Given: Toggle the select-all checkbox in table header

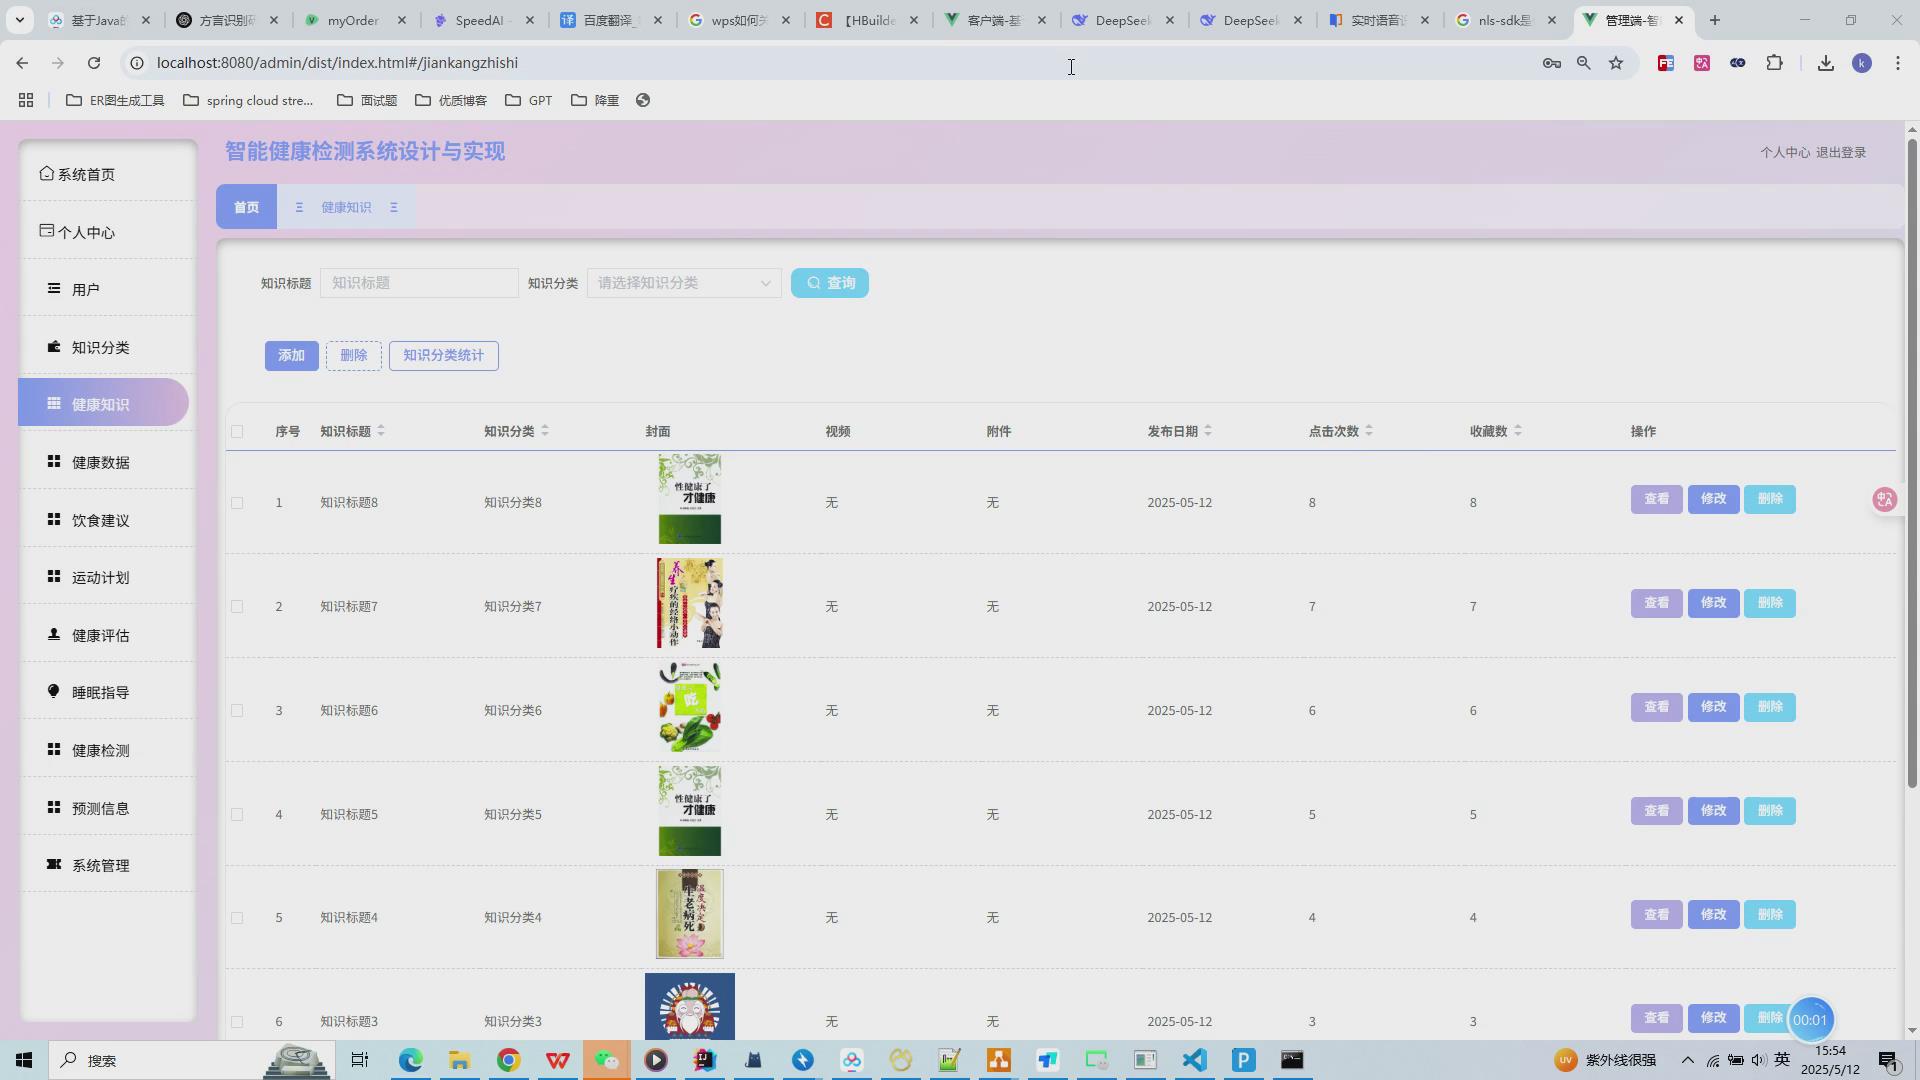Looking at the screenshot, I should 237,432.
